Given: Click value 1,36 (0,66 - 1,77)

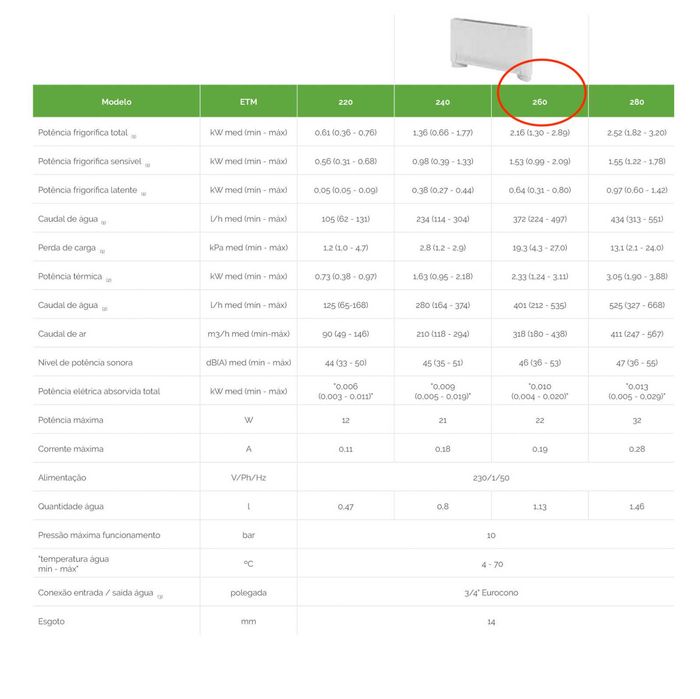Looking at the screenshot, I should pos(442,133).
